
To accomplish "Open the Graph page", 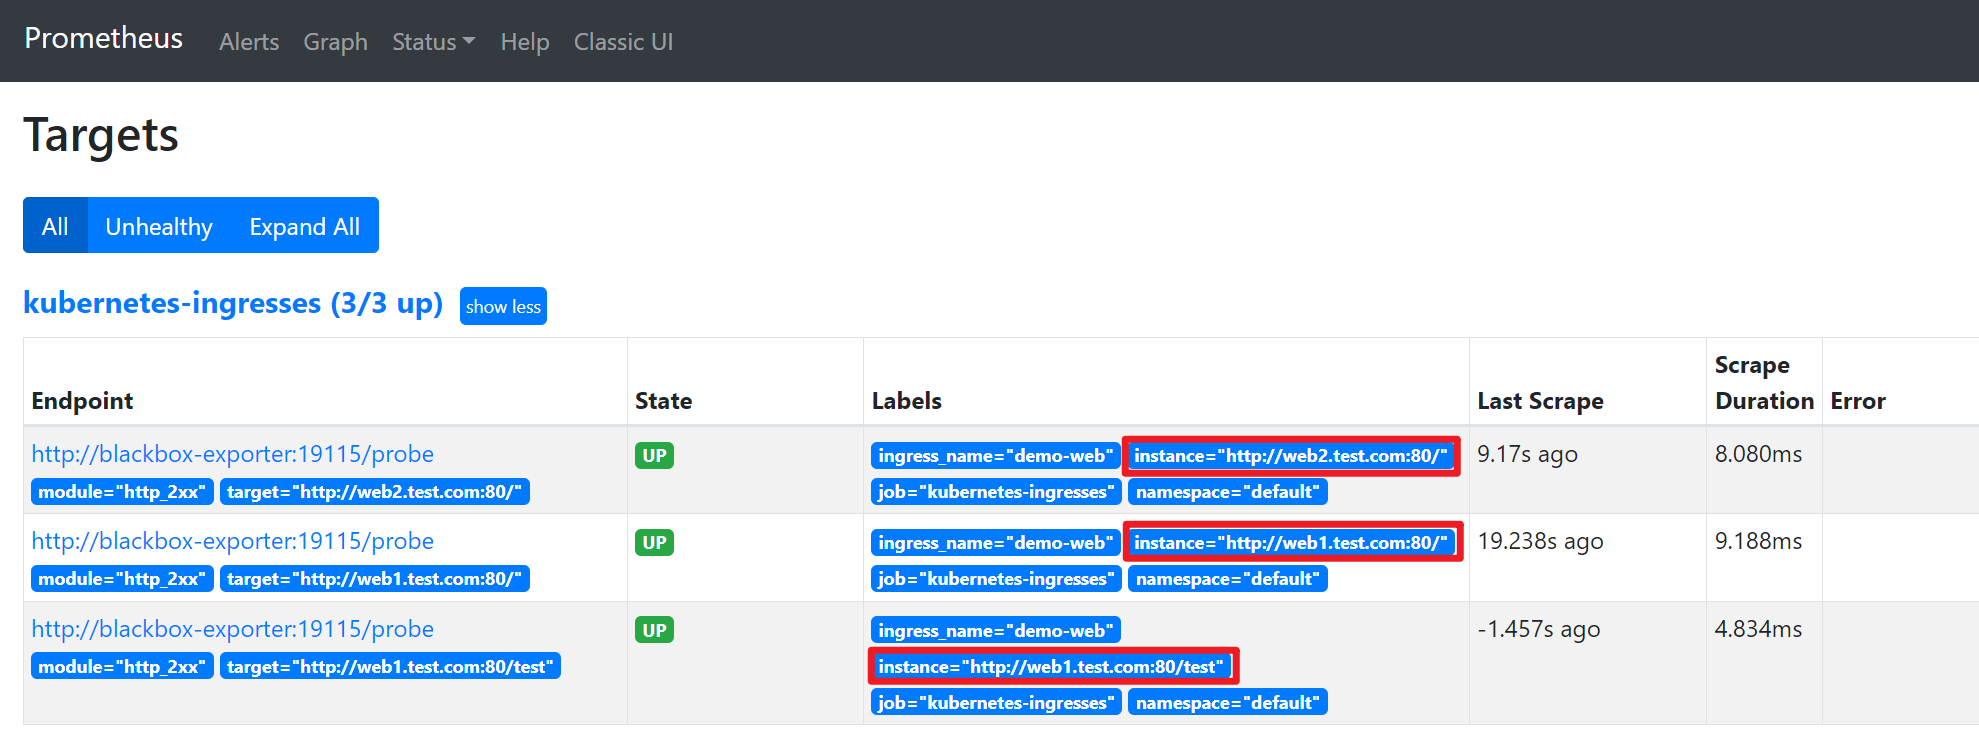I will [335, 42].
